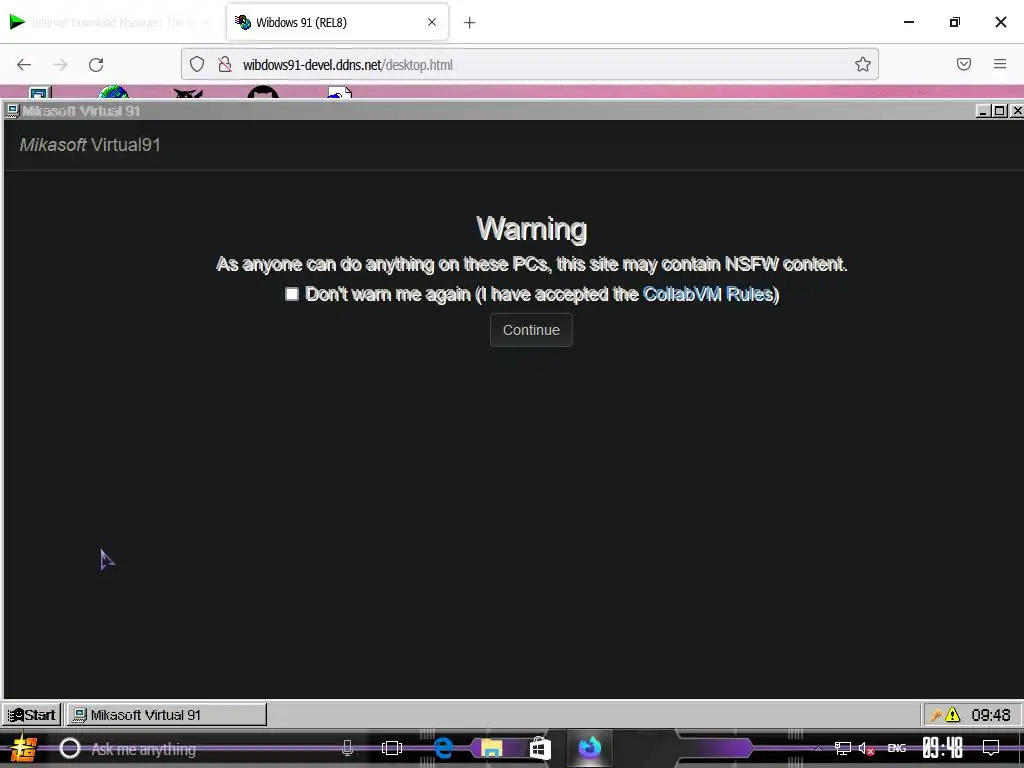Open Microsoft Store from the taskbar

point(540,748)
